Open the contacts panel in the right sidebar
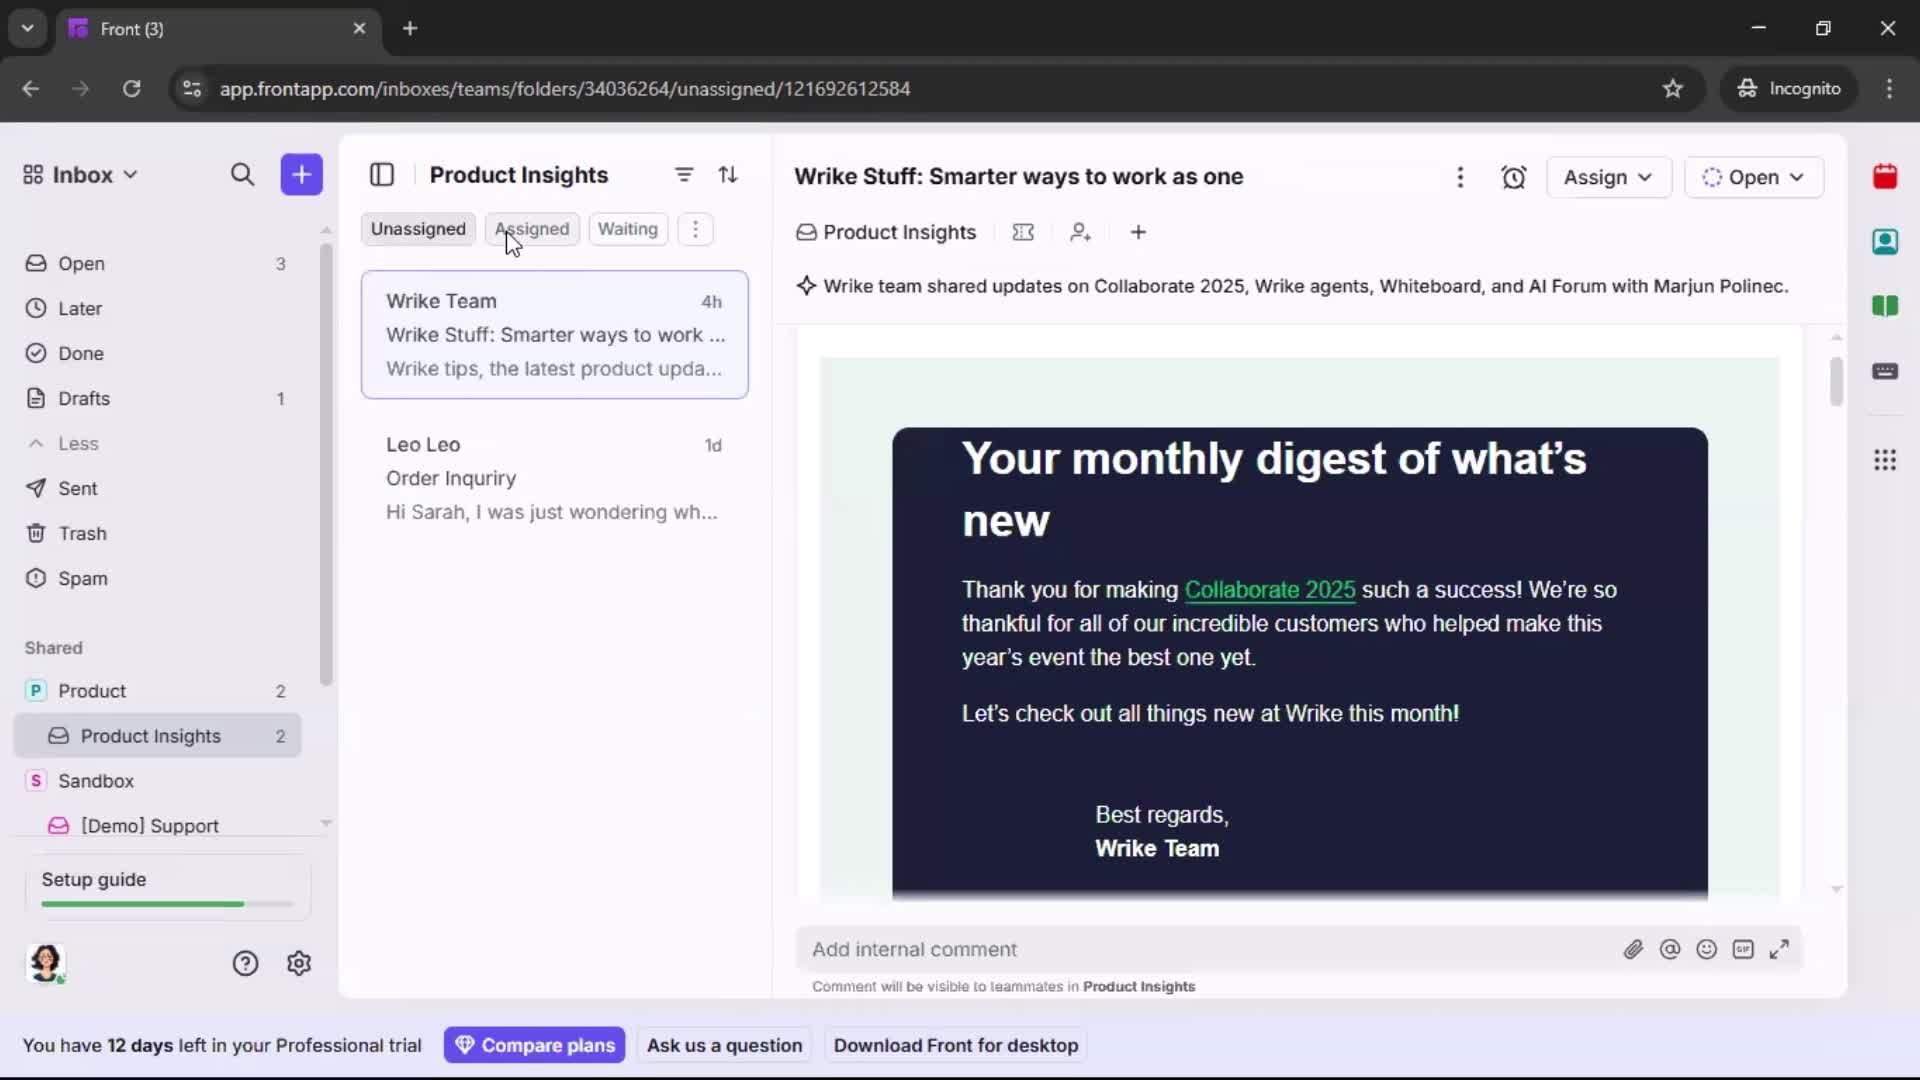 click(1886, 242)
